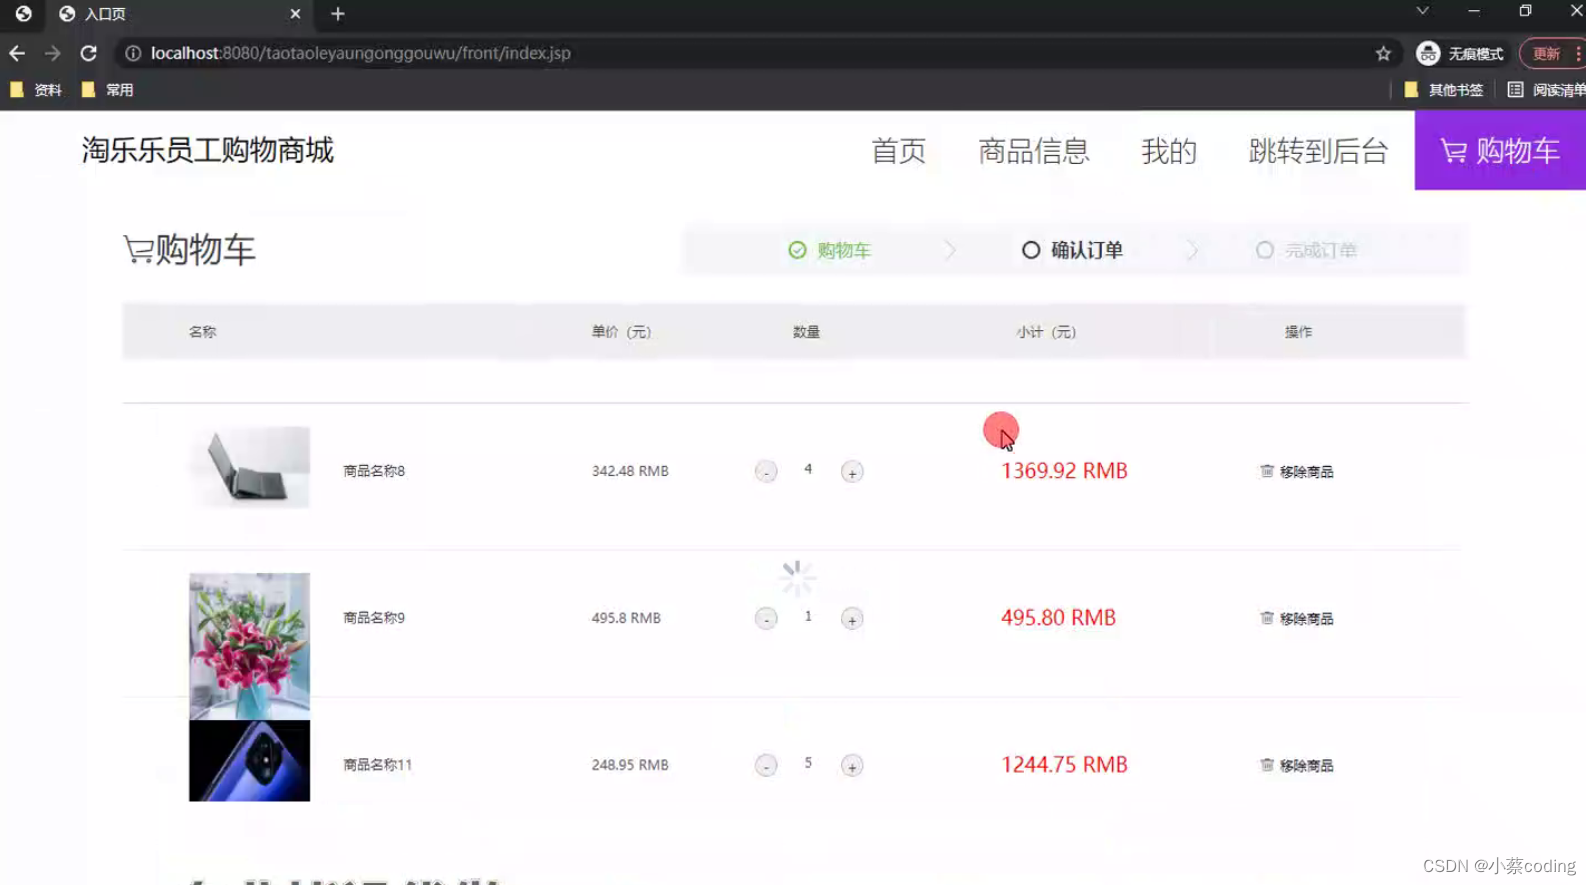Bookmark this page with star icon
The image size is (1591, 885).
click(x=1383, y=53)
